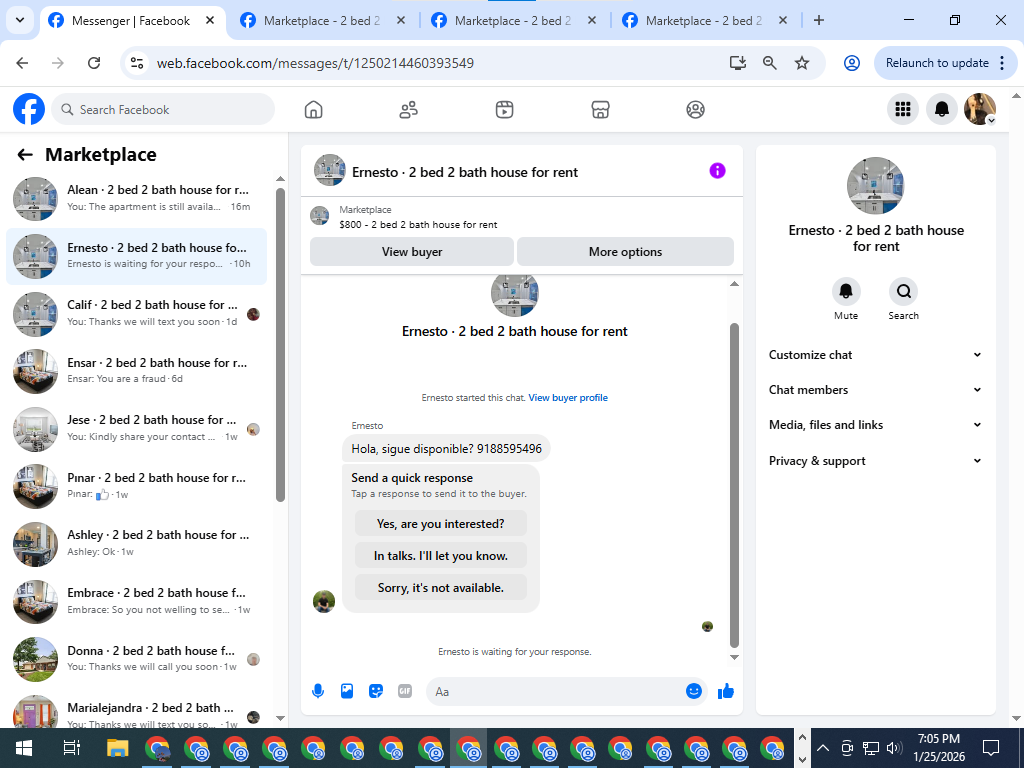Open the Alean conversation
The width and height of the screenshot is (1024, 768).
pyautogui.click(x=136, y=199)
